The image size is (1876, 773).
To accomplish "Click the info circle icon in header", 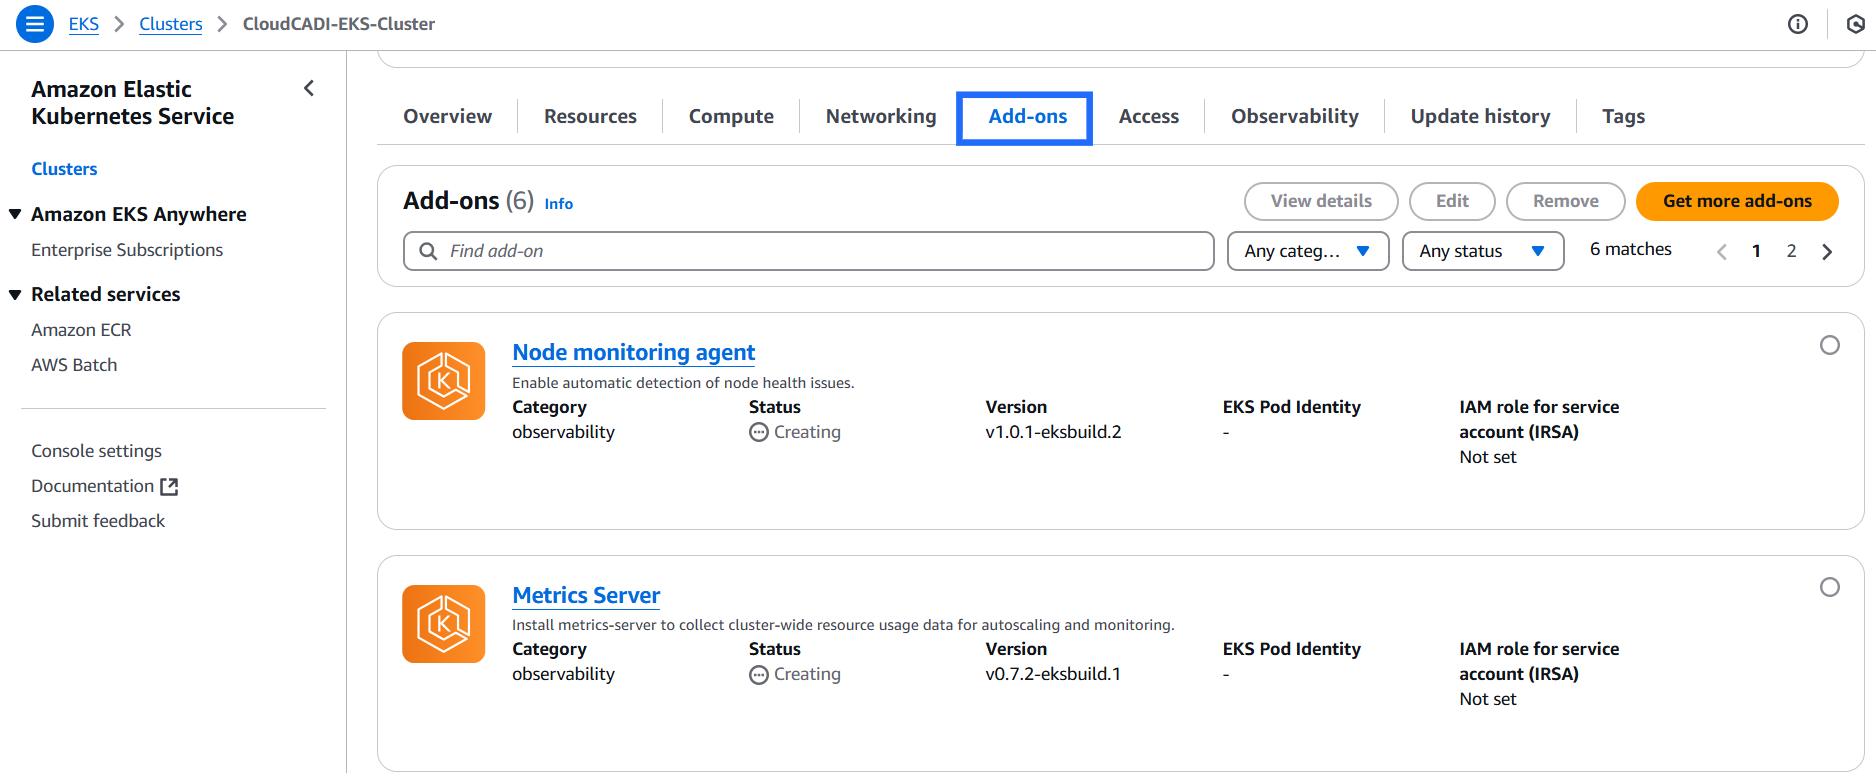I will (x=1797, y=24).
